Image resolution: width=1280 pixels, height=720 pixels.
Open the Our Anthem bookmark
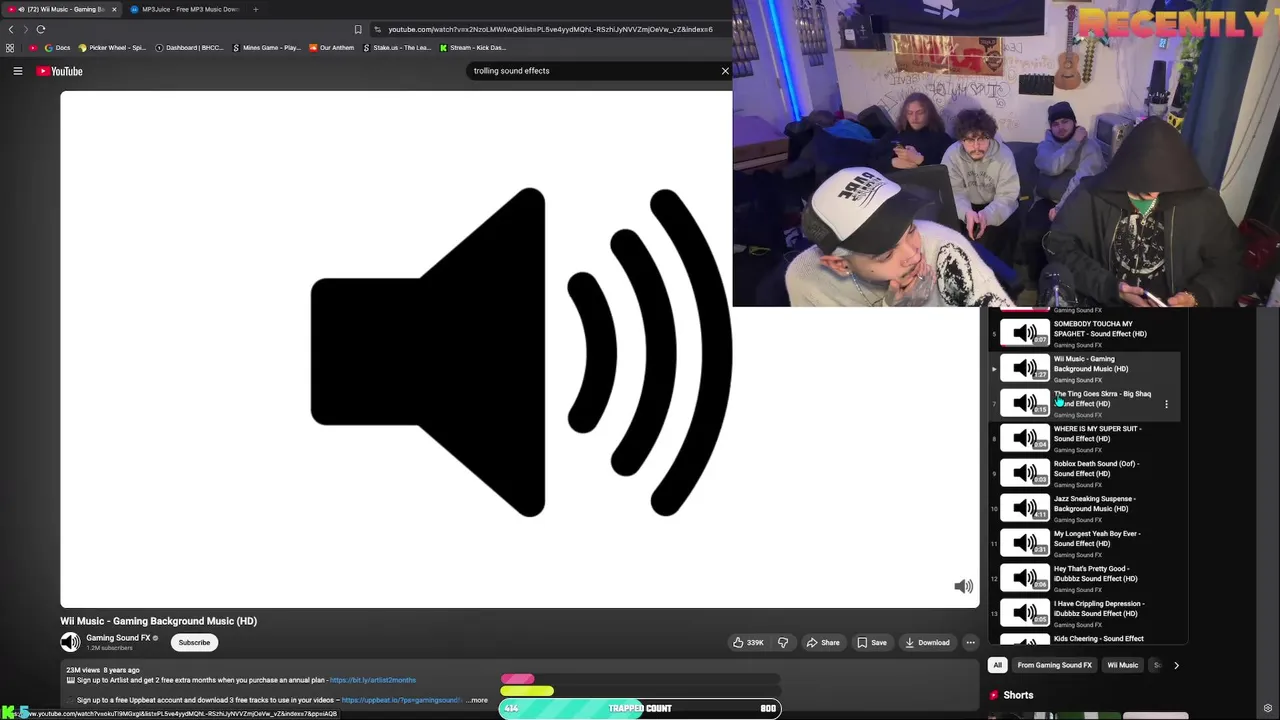point(331,48)
